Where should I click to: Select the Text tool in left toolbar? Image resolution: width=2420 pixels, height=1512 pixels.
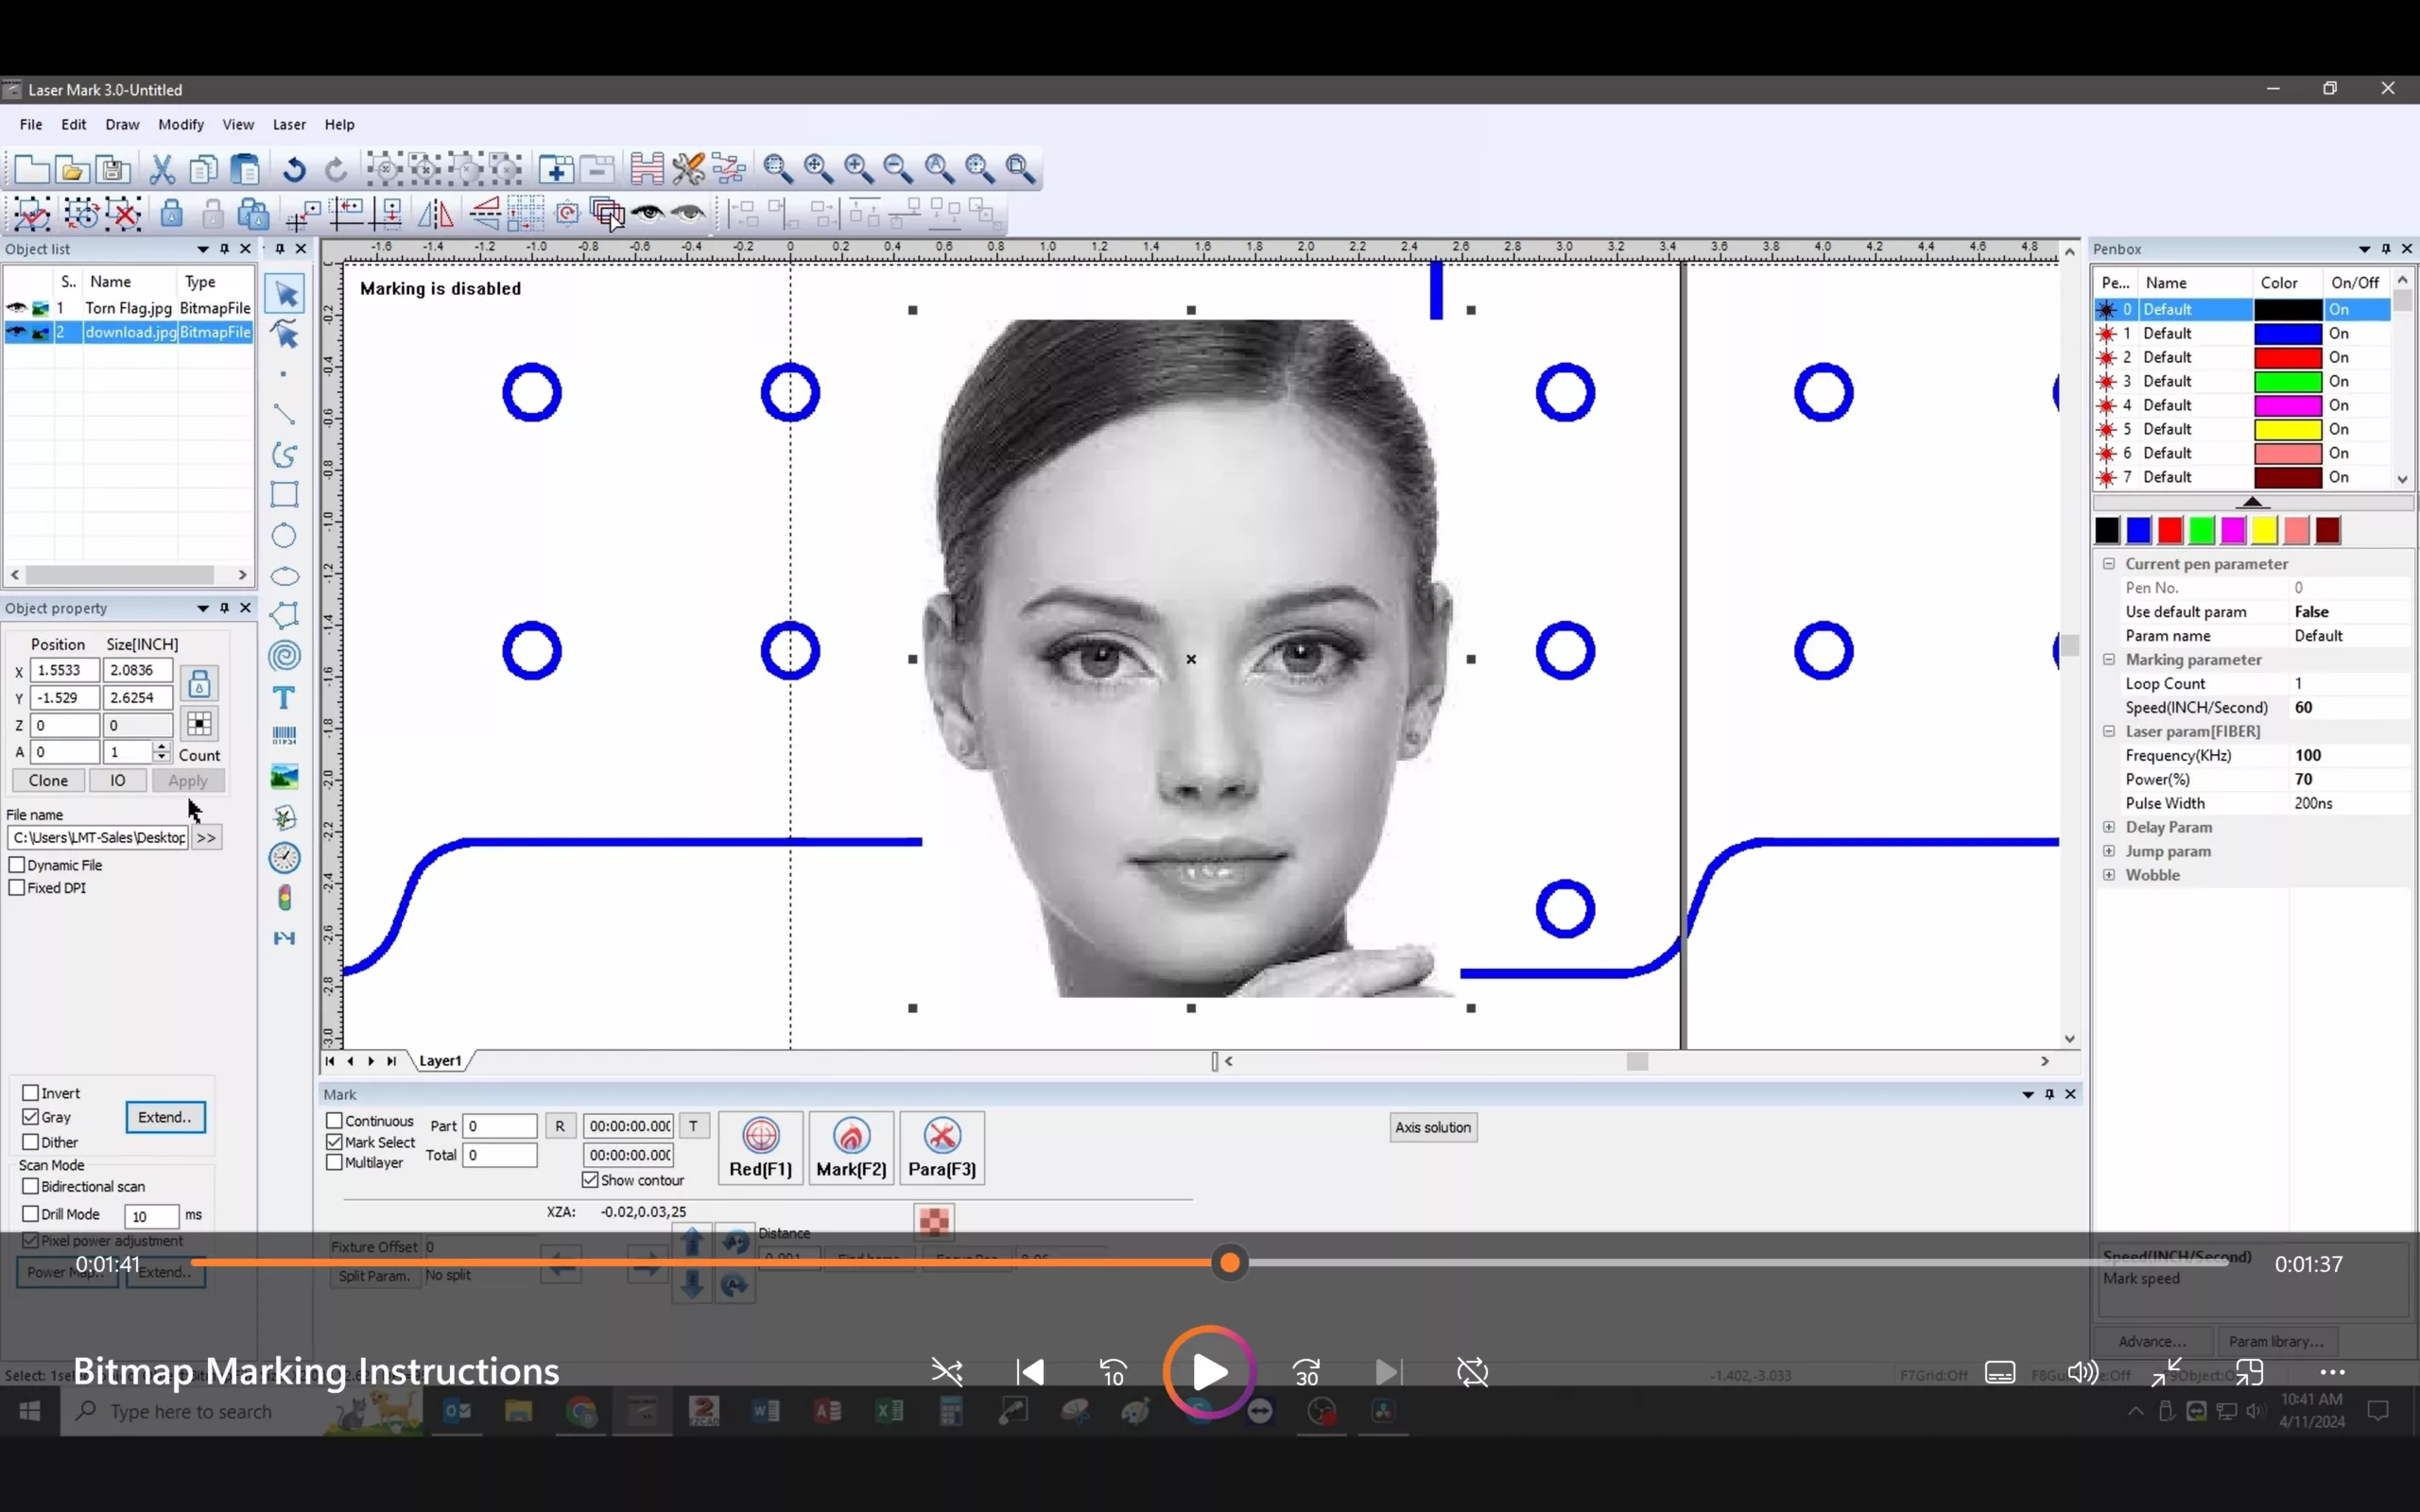284,697
